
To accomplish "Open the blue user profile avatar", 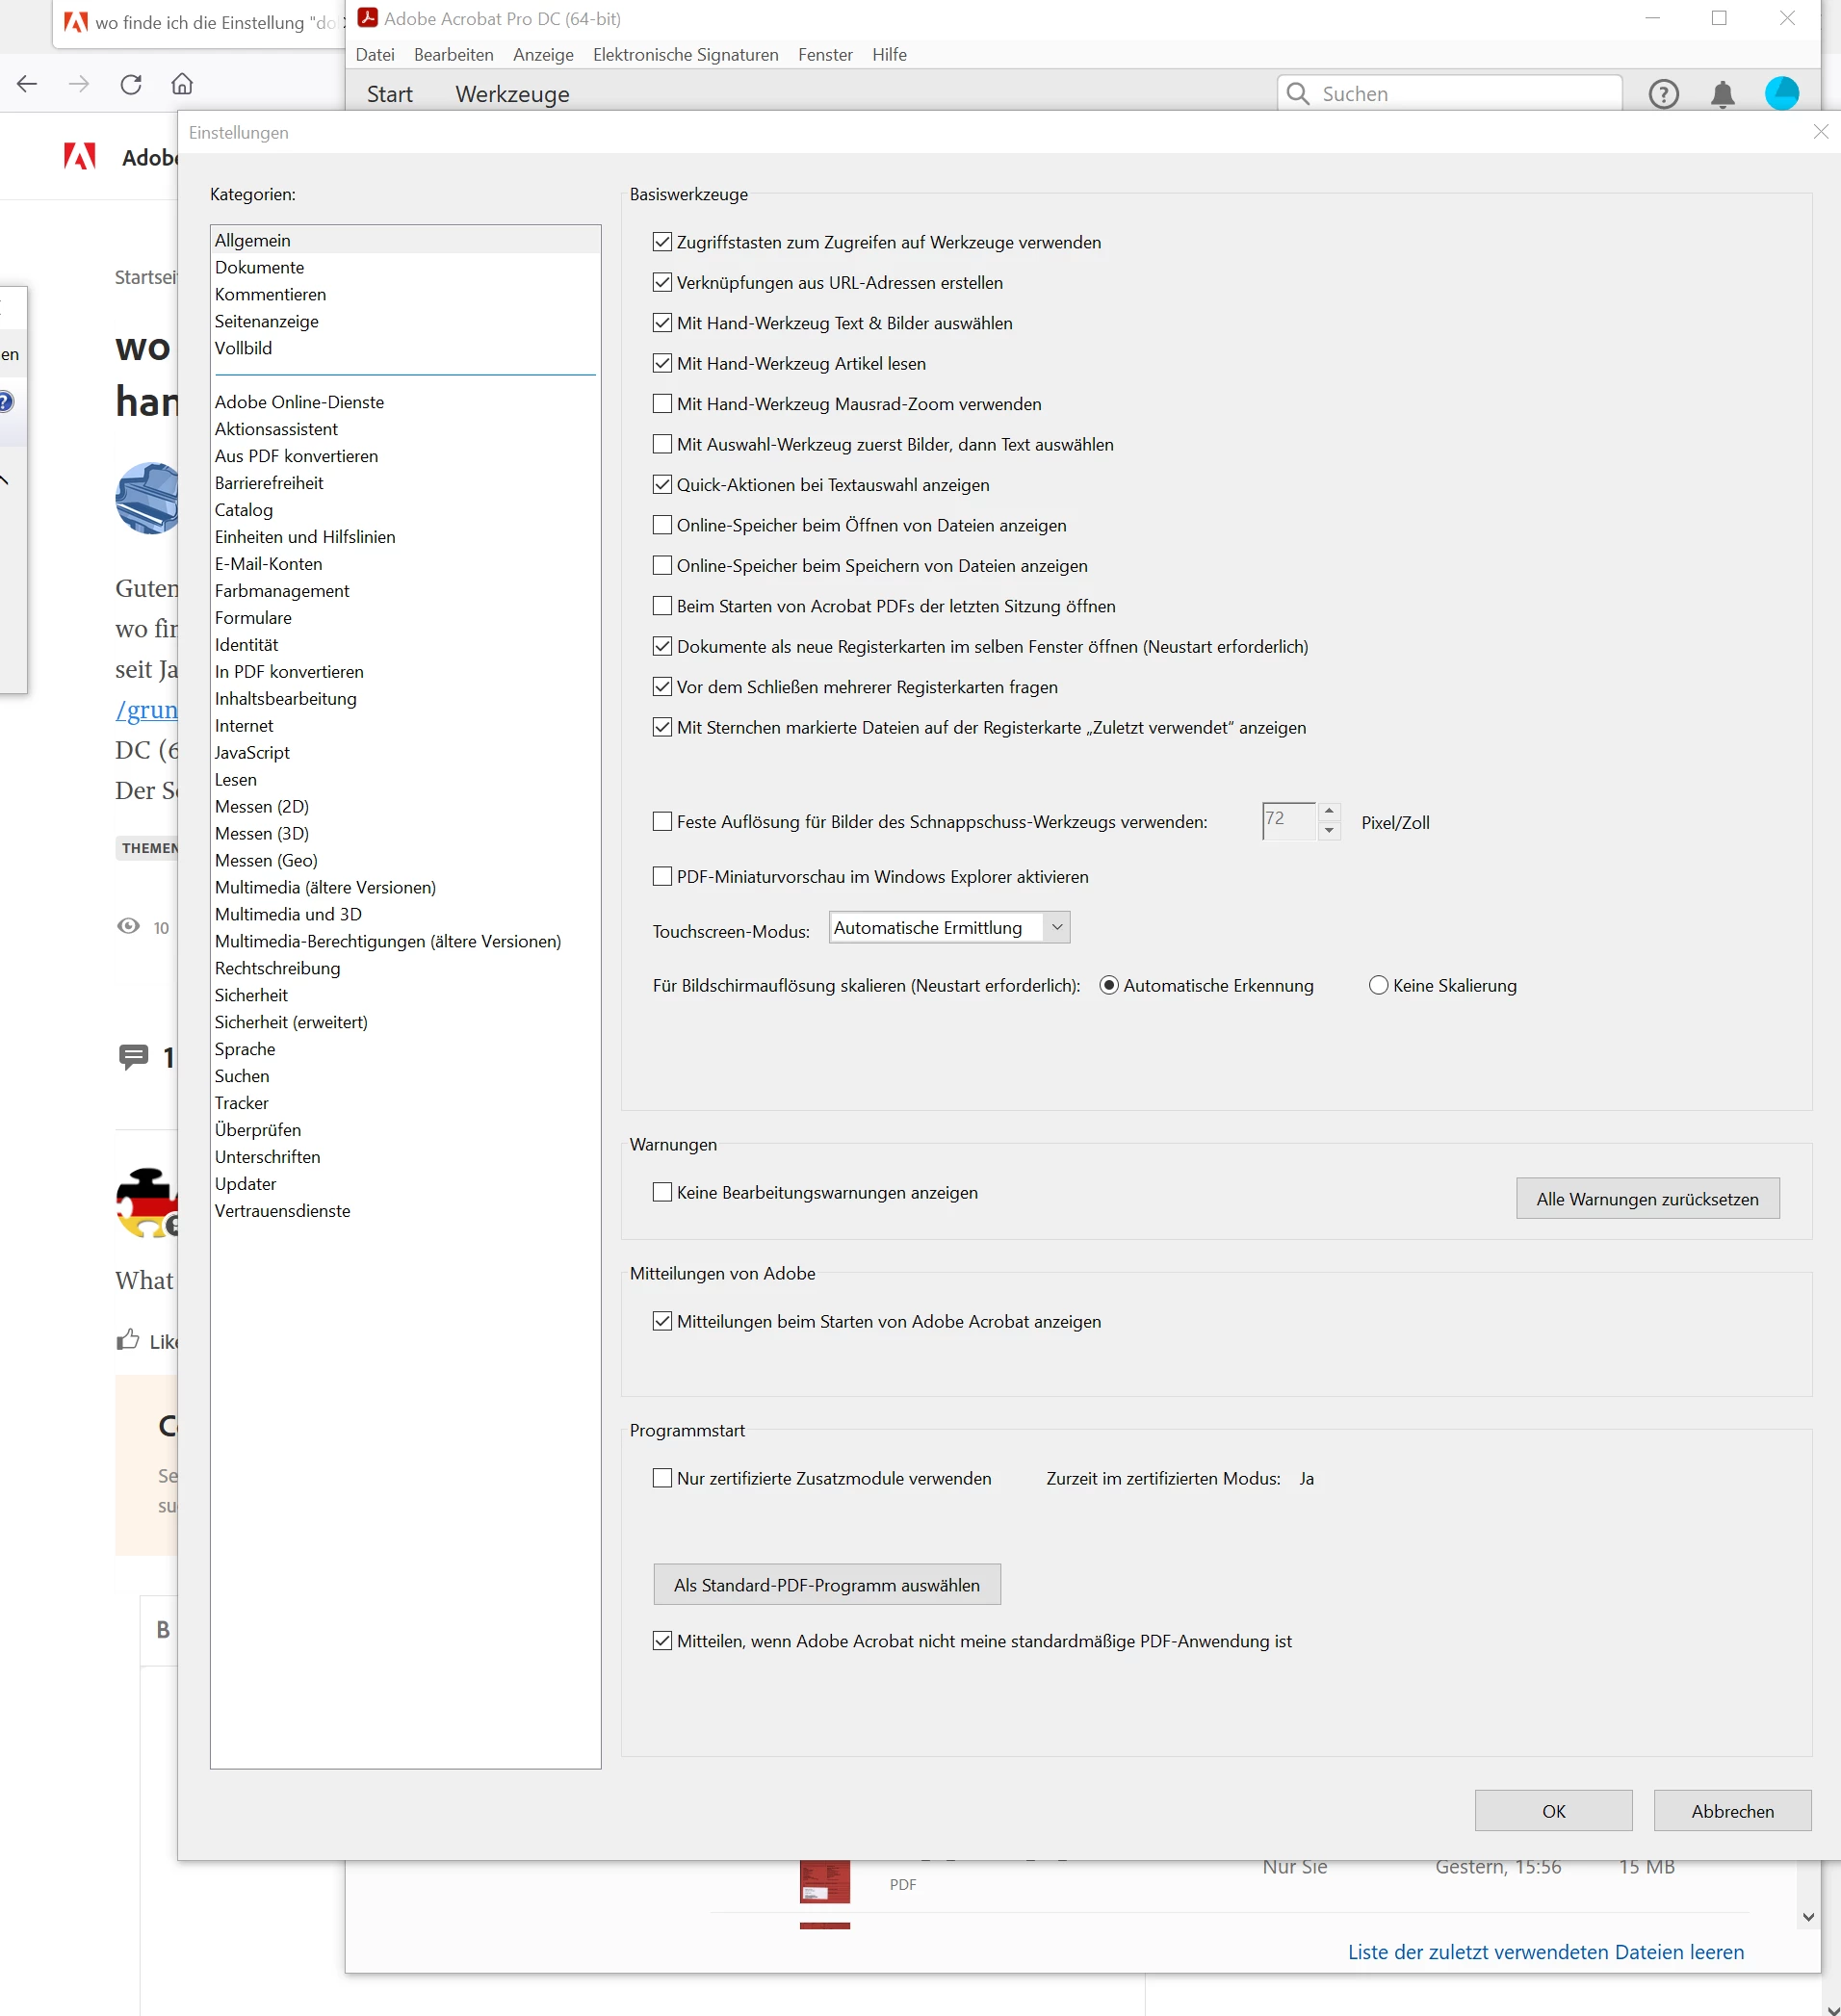I will point(1781,93).
